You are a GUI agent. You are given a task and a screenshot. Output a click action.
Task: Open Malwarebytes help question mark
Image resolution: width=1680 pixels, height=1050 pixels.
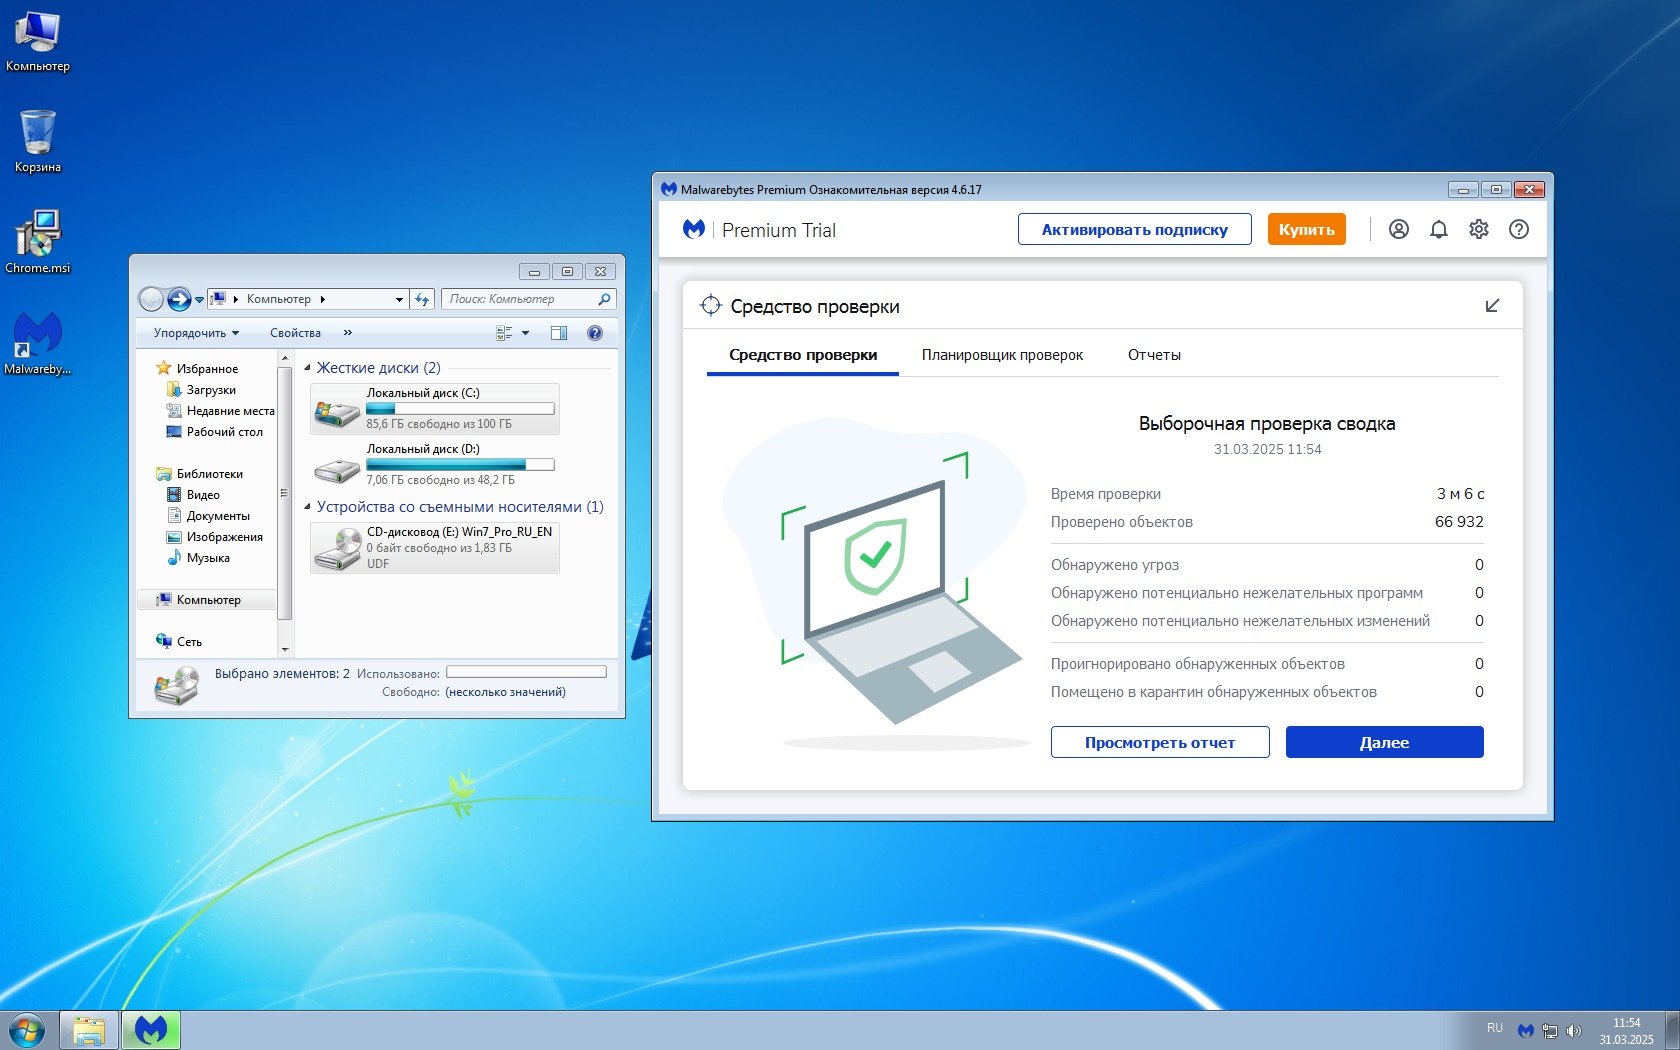point(1519,229)
